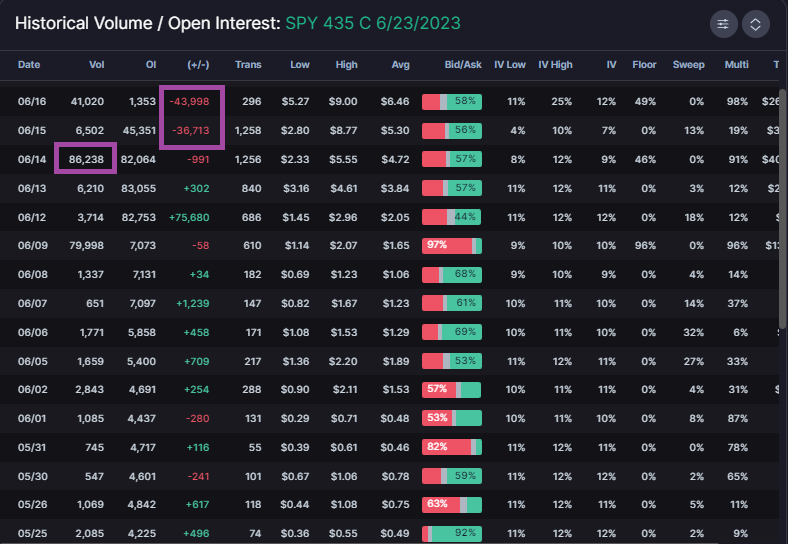
Task: Open the filter settings sliders icon
Action: tap(723, 24)
